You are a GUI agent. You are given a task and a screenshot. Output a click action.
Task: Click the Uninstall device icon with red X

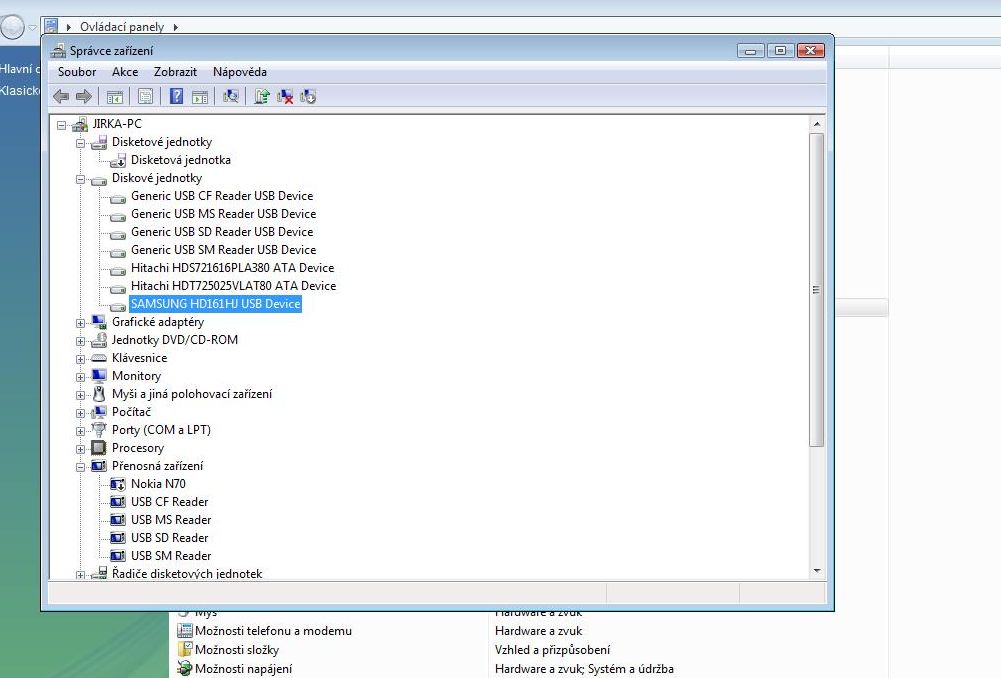285,96
